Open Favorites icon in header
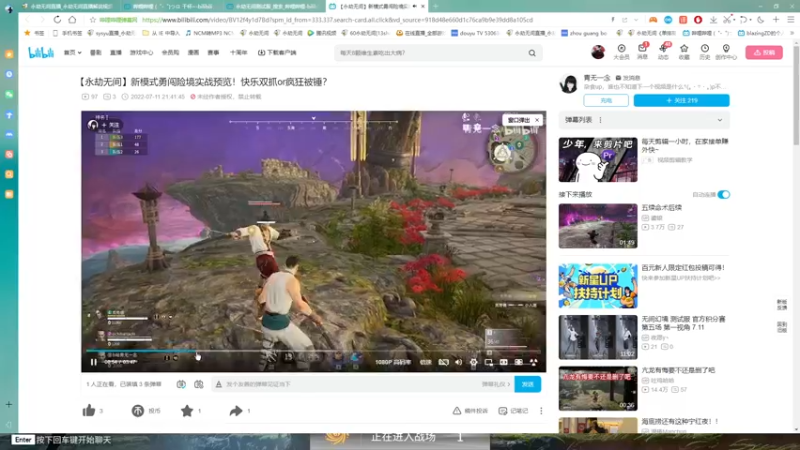 (x=684, y=52)
